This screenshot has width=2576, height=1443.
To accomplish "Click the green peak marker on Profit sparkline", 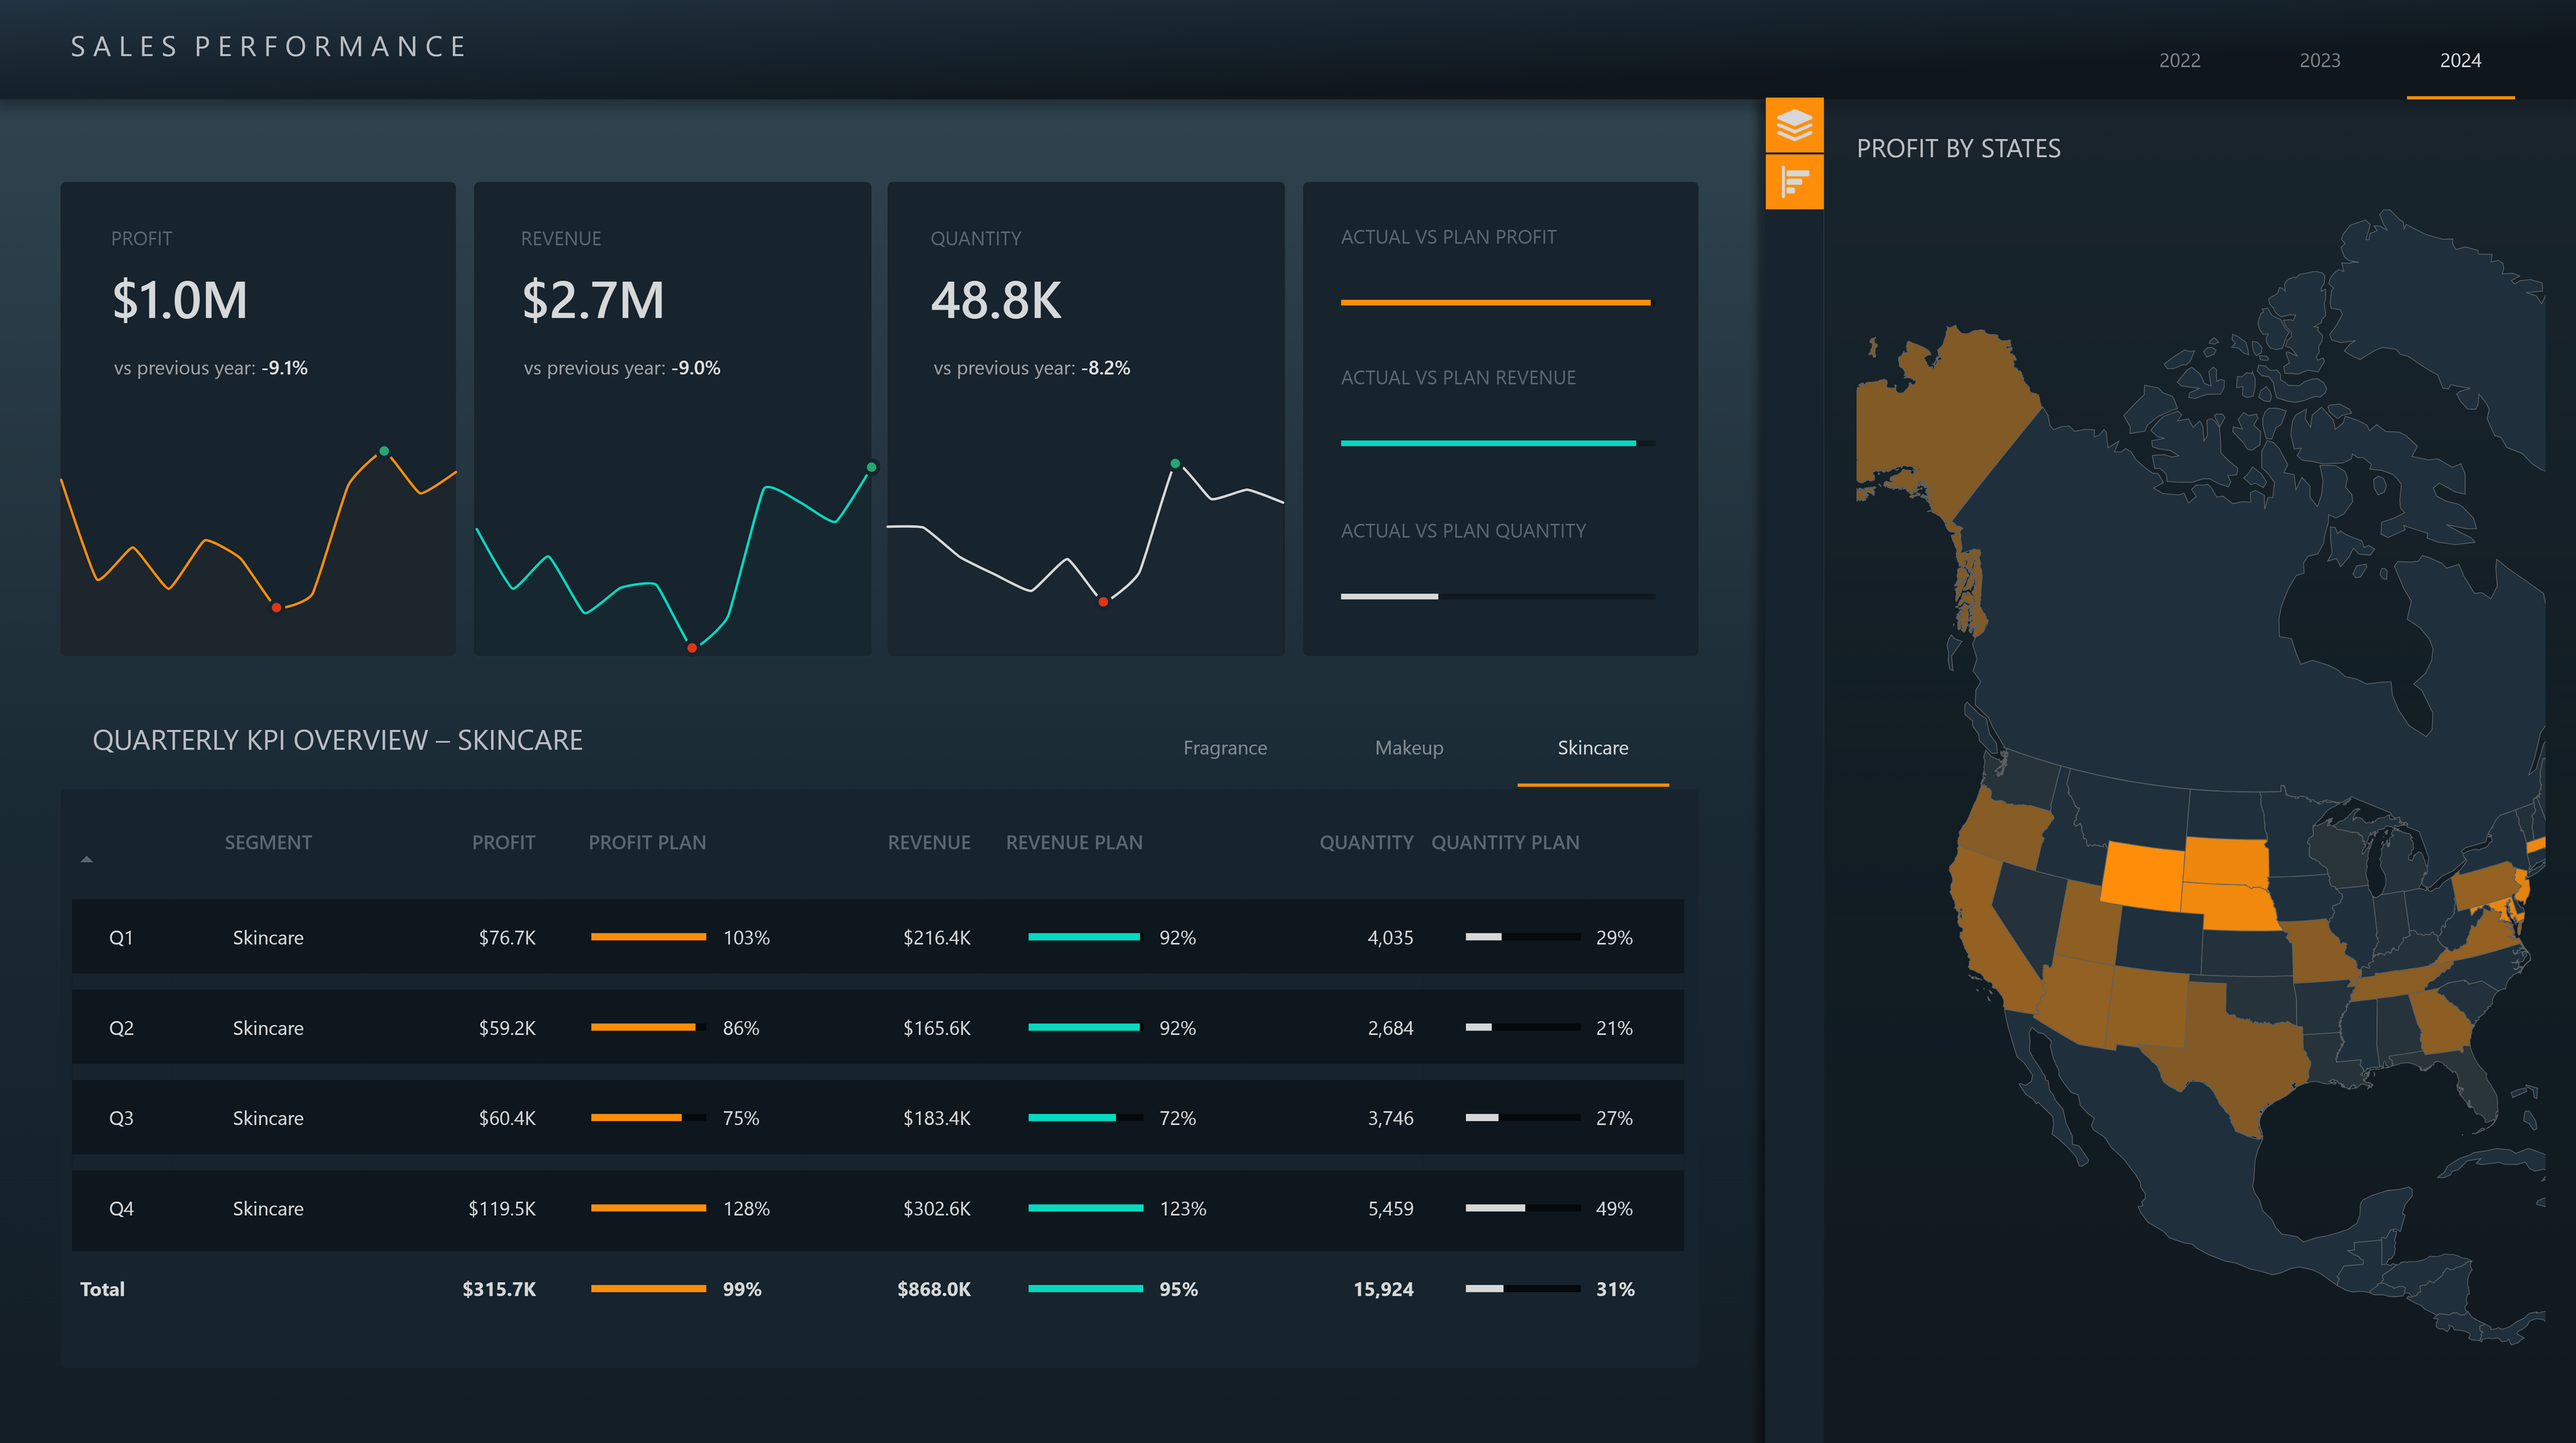I will point(384,451).
